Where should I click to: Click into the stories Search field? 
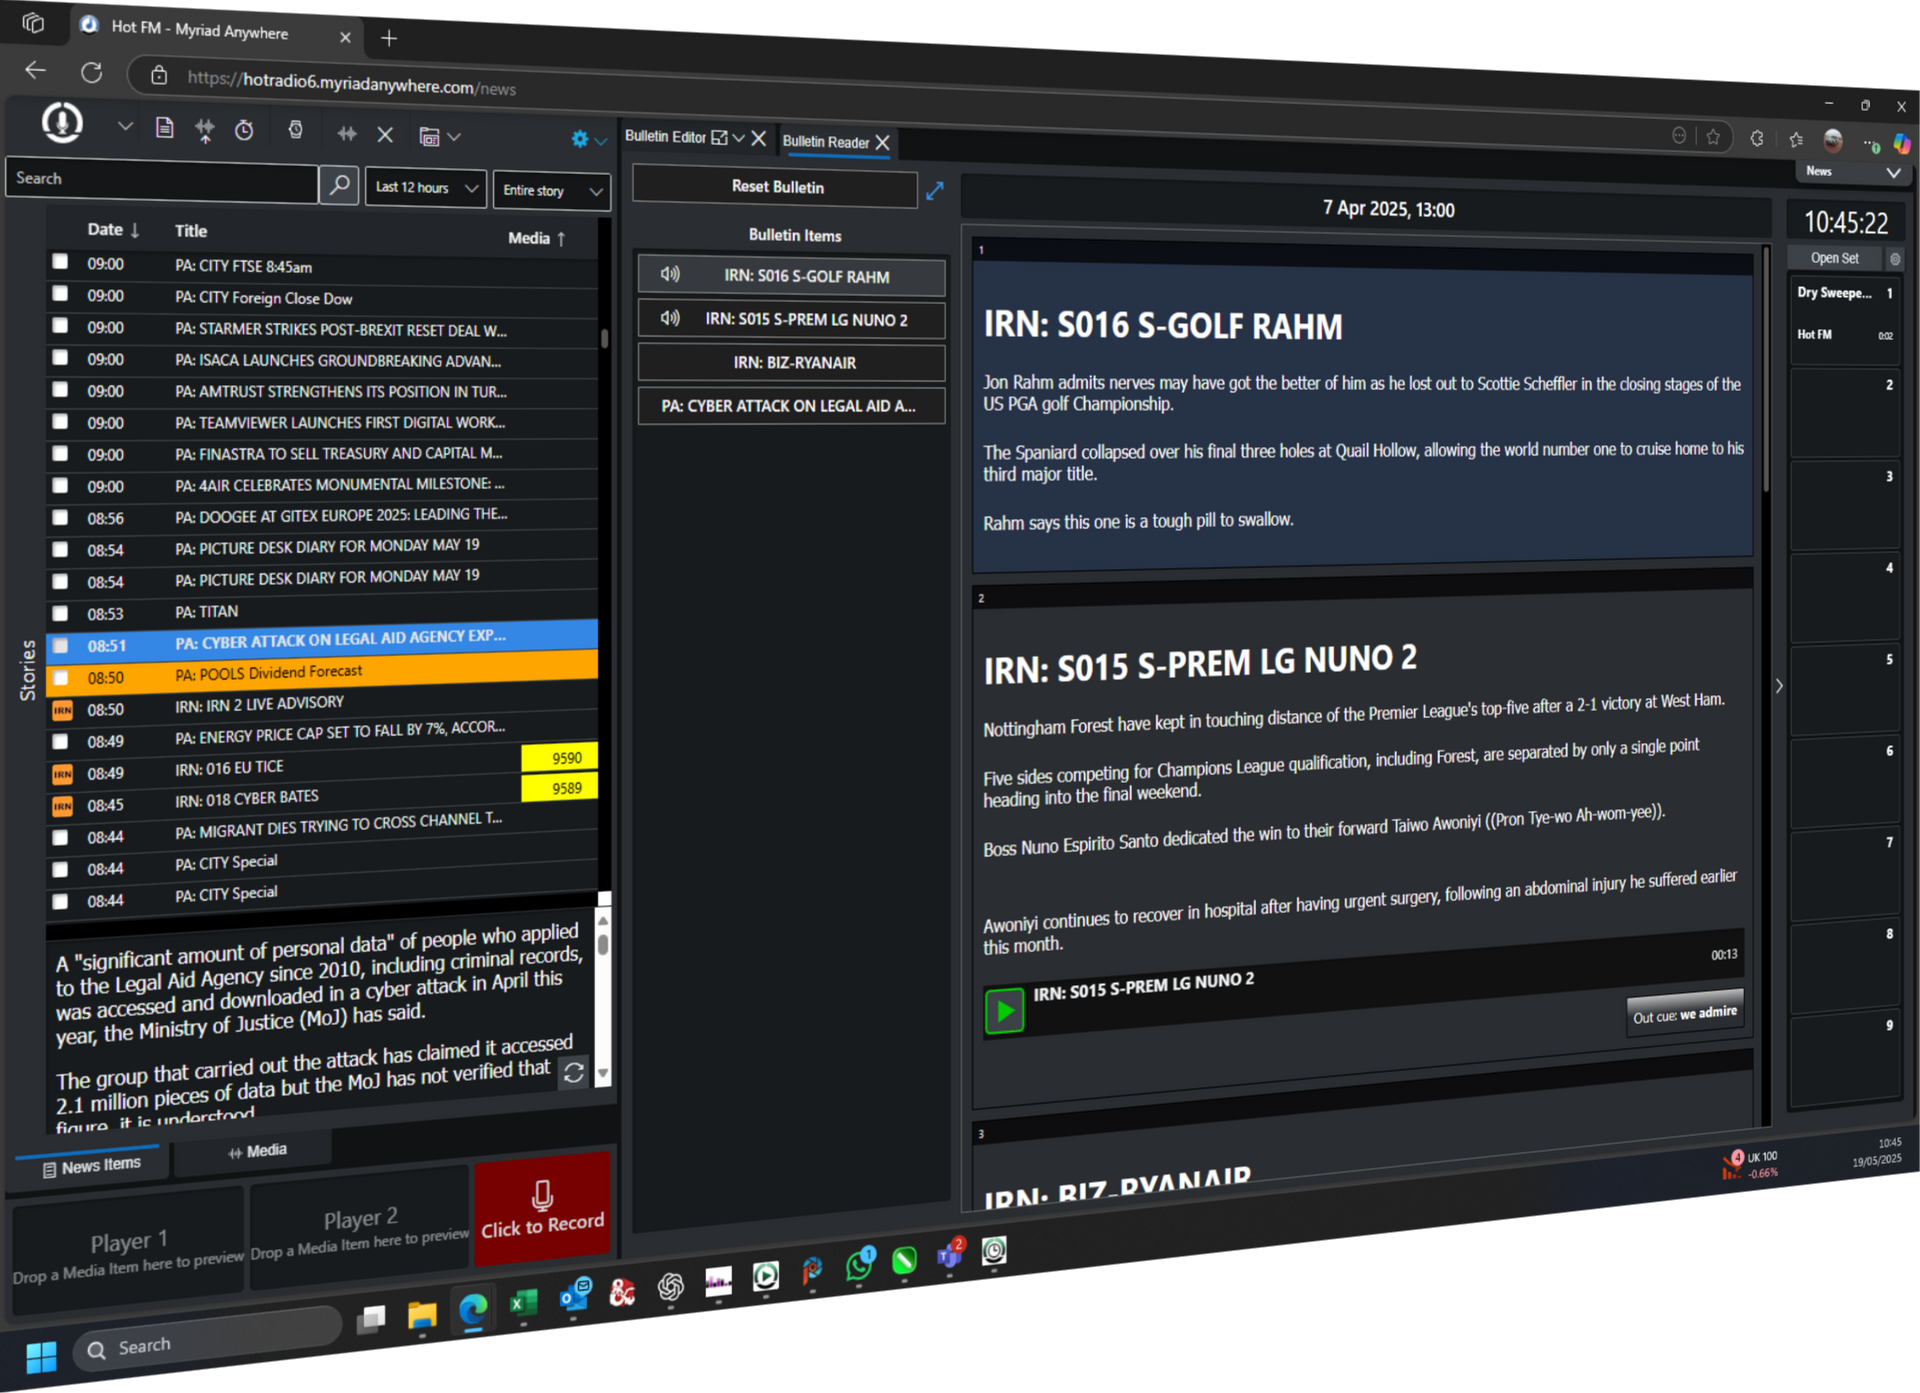click(x=162, y=179)
